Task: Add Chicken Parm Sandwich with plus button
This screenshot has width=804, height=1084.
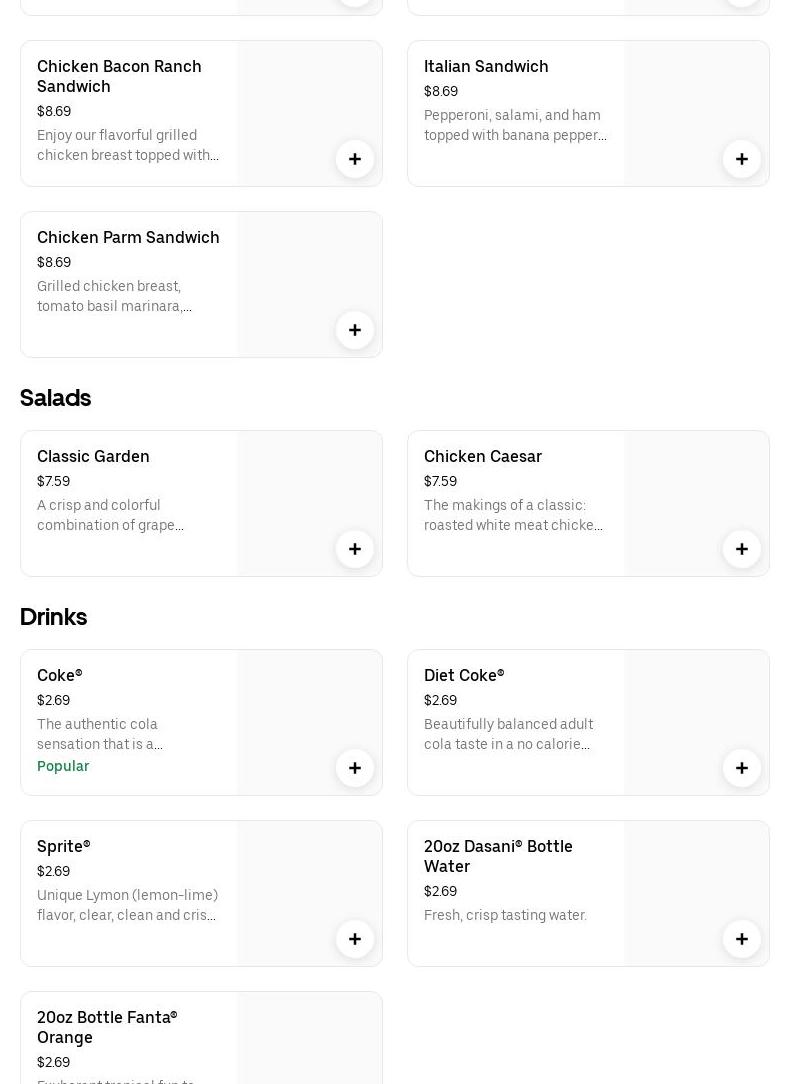Action: (x=355, y=330)
